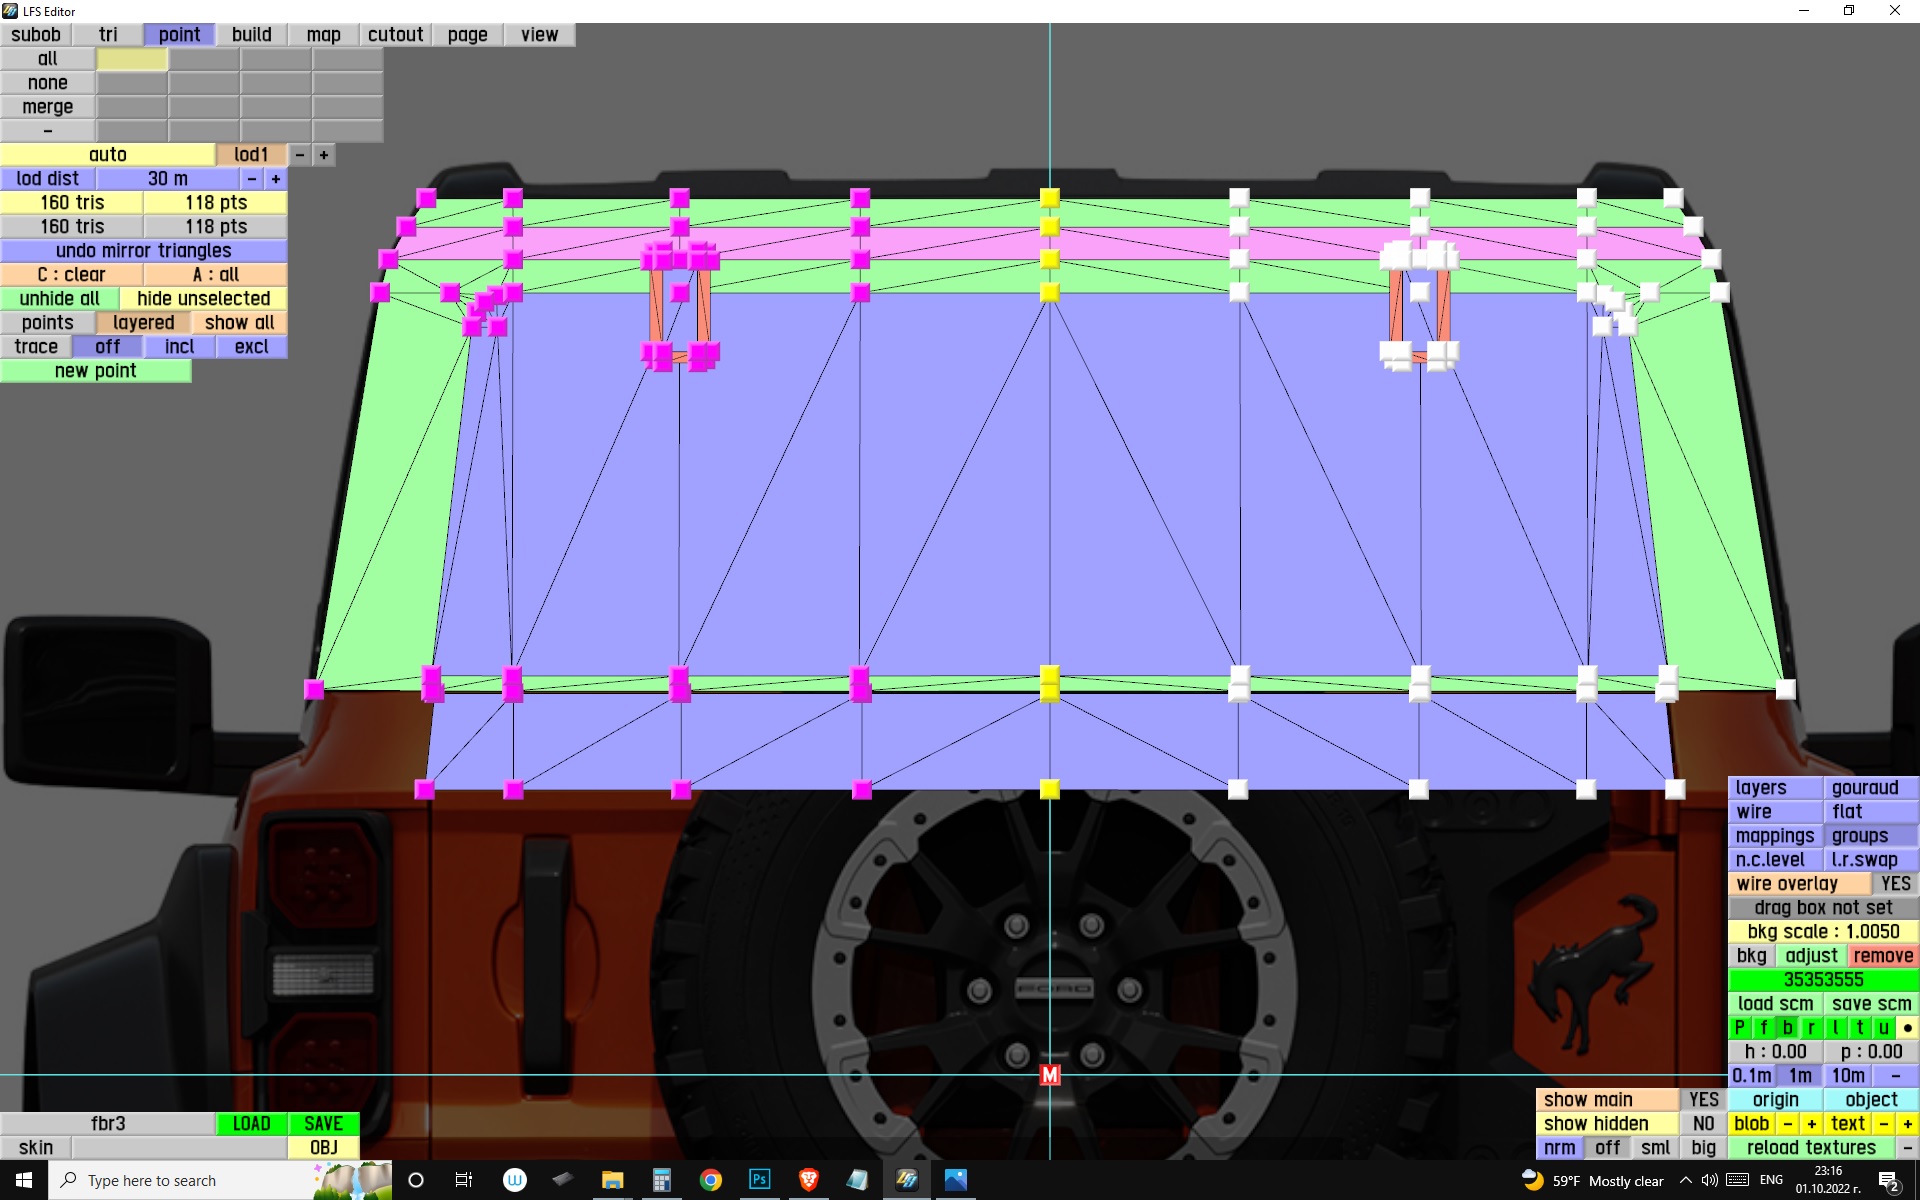Increase blob size with plus button
Viewport: 1920px width, 1200px height.
coord(1811,1124)
